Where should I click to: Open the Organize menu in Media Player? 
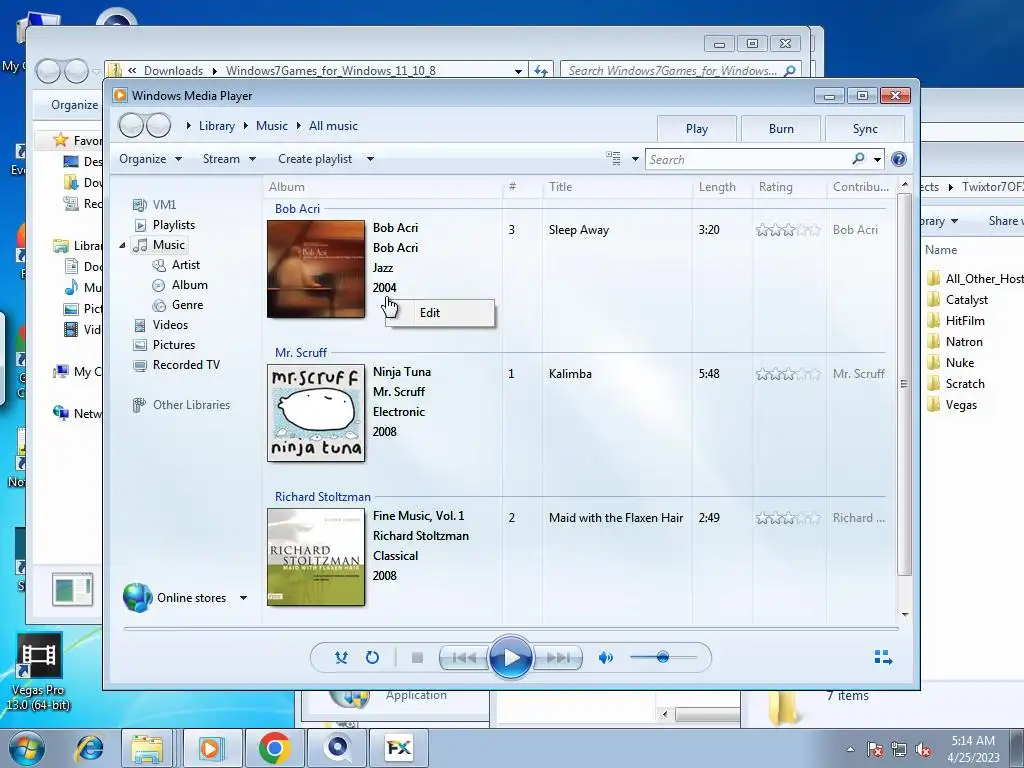(x=150, y=159)
